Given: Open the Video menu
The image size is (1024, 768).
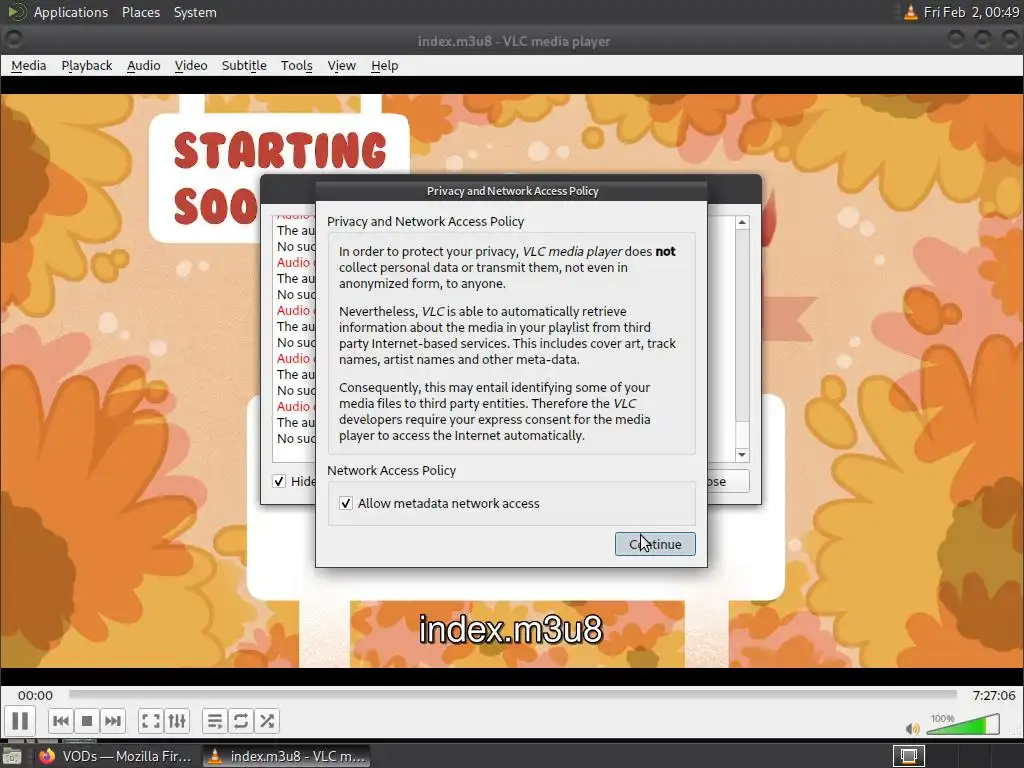Looking at the screenshot, I should point(191,65).
